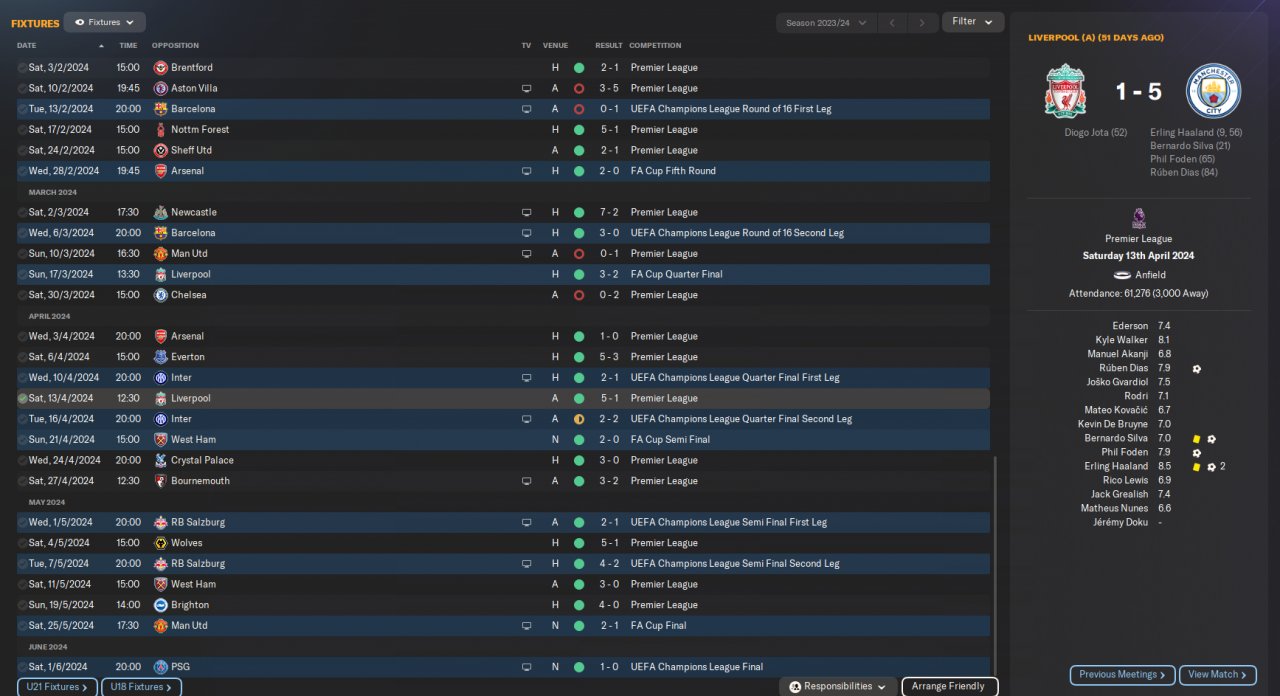Image resolution: width=1280 pixels, height=696 pixels.
Task: Select UEFA Champions League Semi Final First Leg row
Action: [x=503, y=522]
